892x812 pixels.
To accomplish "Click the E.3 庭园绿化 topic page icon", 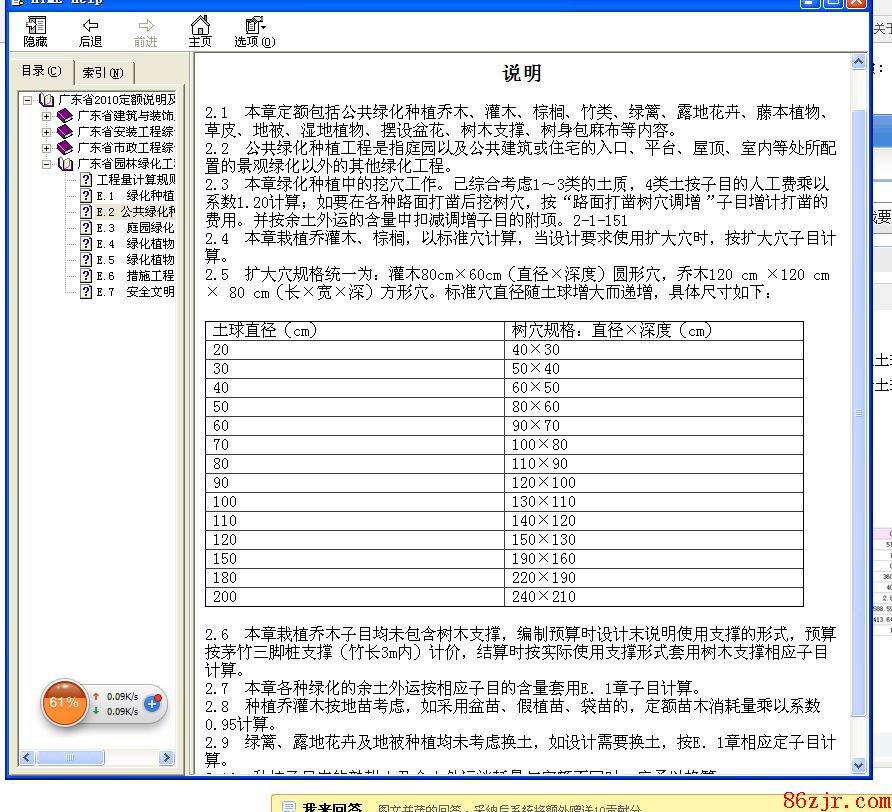I will (86, 228).
